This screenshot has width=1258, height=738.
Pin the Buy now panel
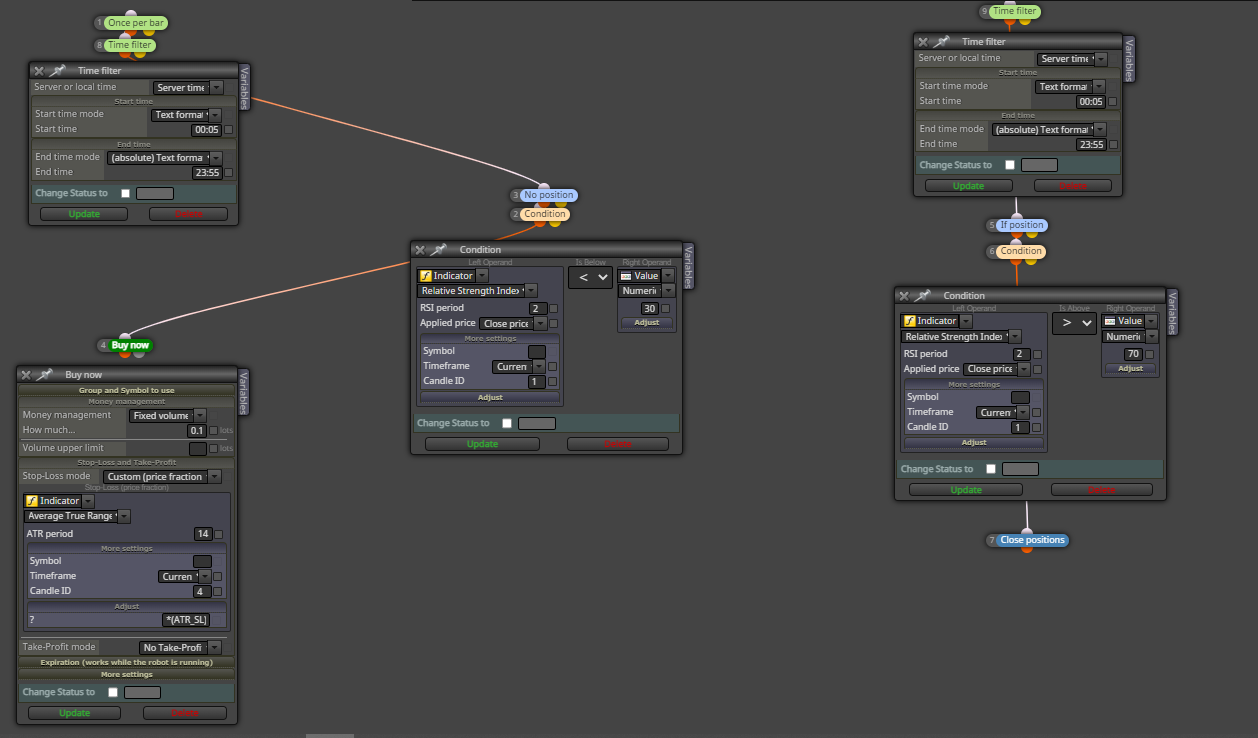(45, 375)
